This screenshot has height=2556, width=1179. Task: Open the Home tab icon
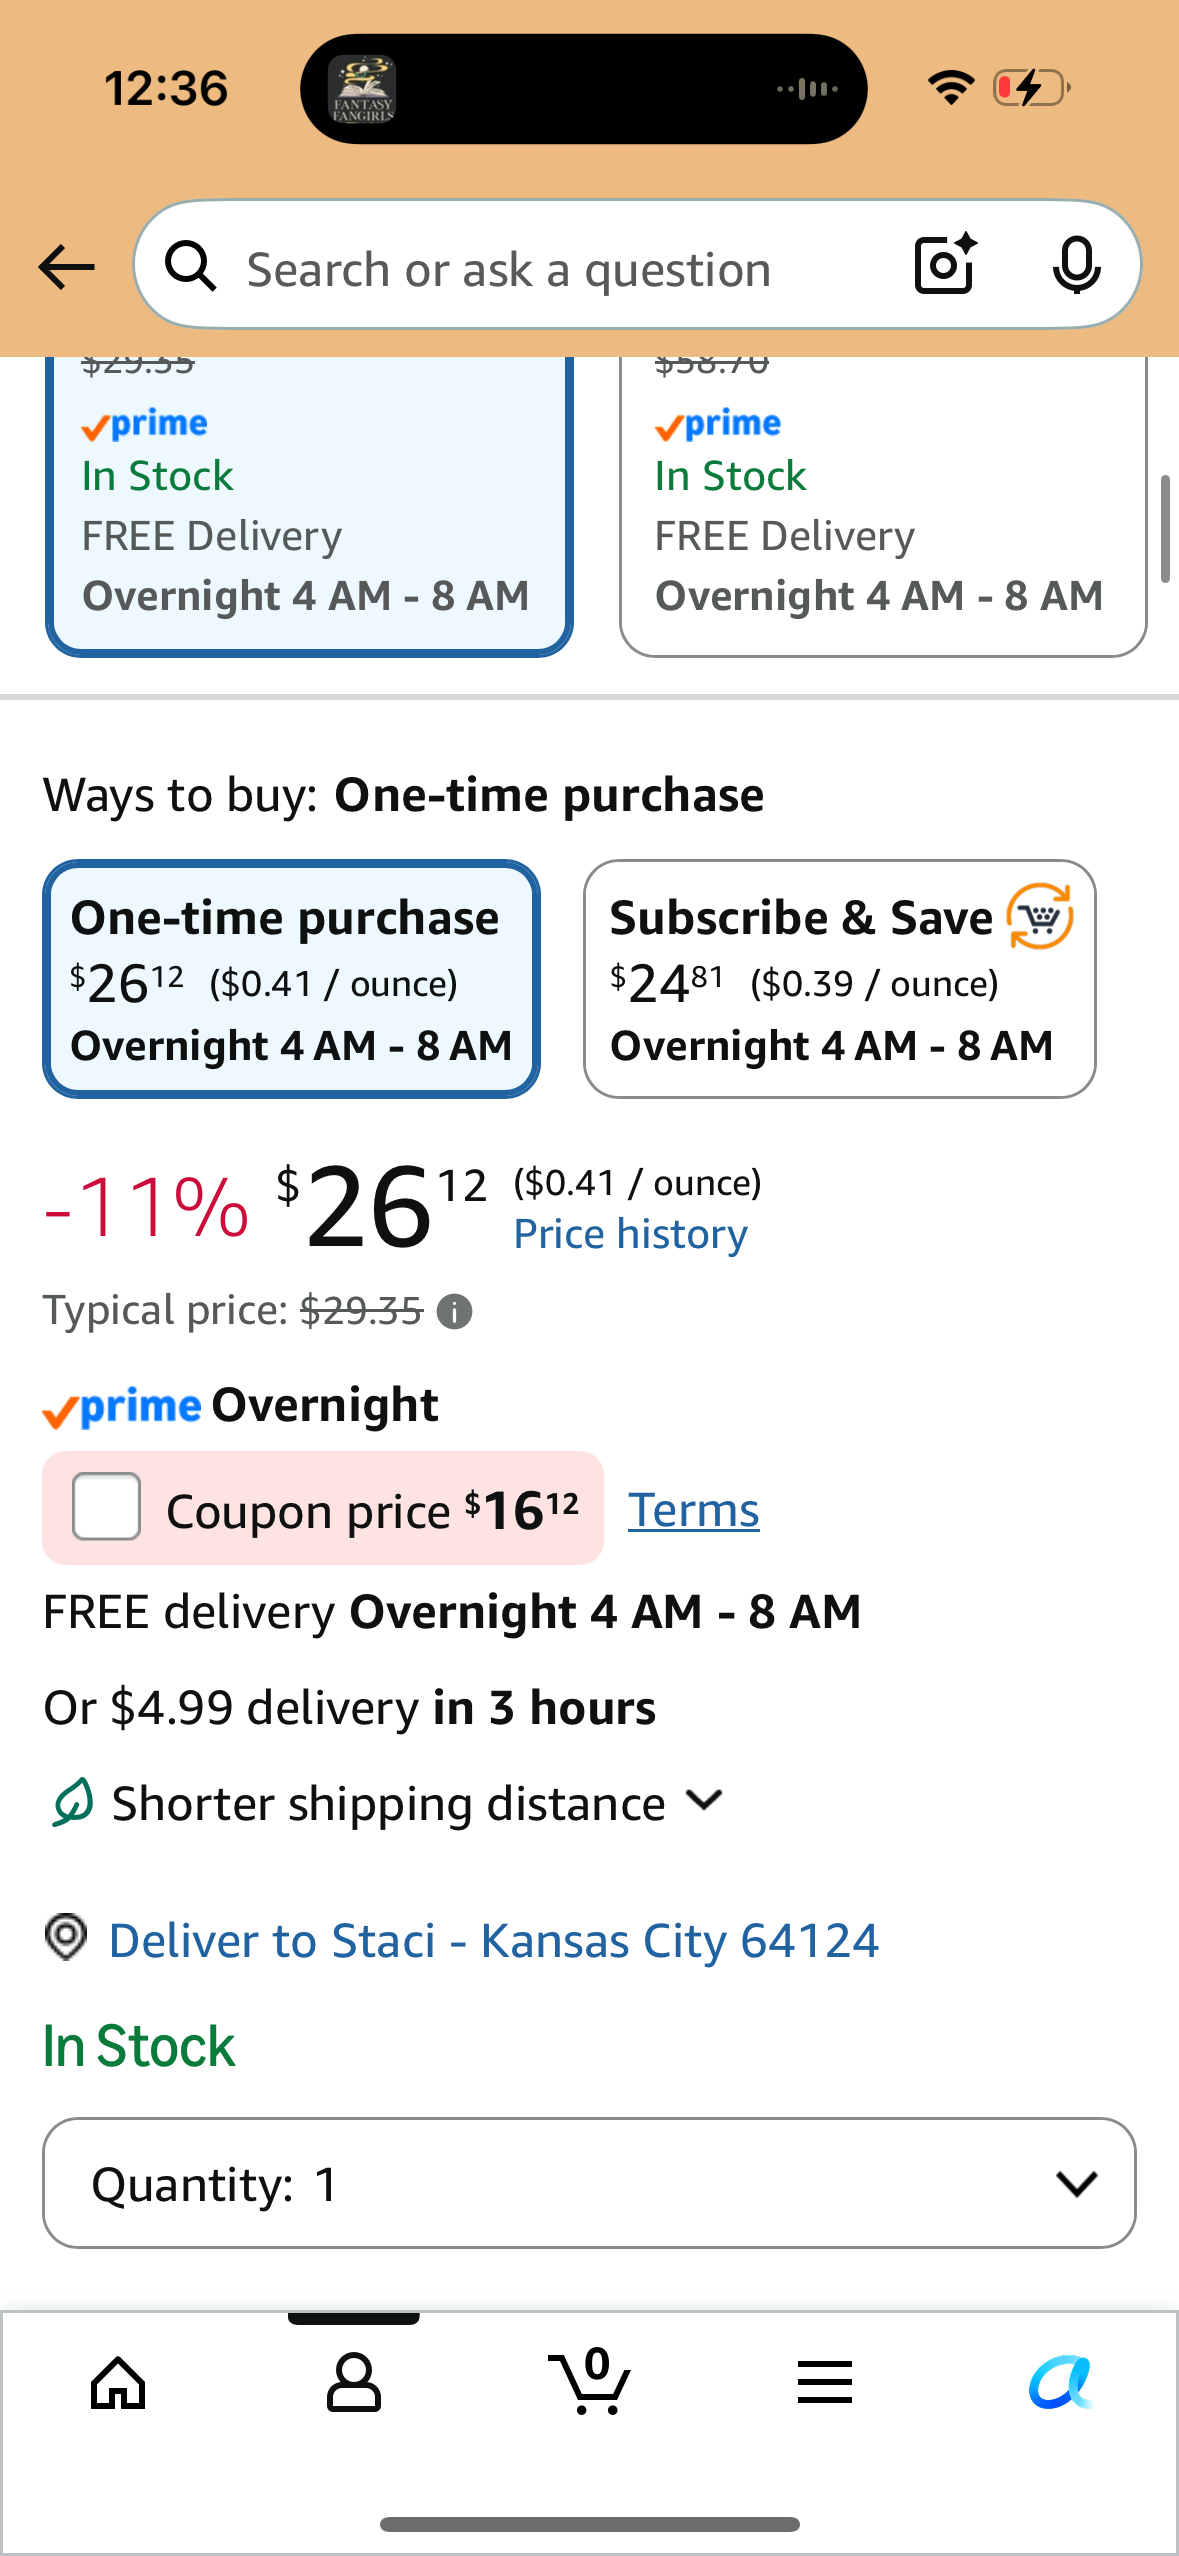118,2383
